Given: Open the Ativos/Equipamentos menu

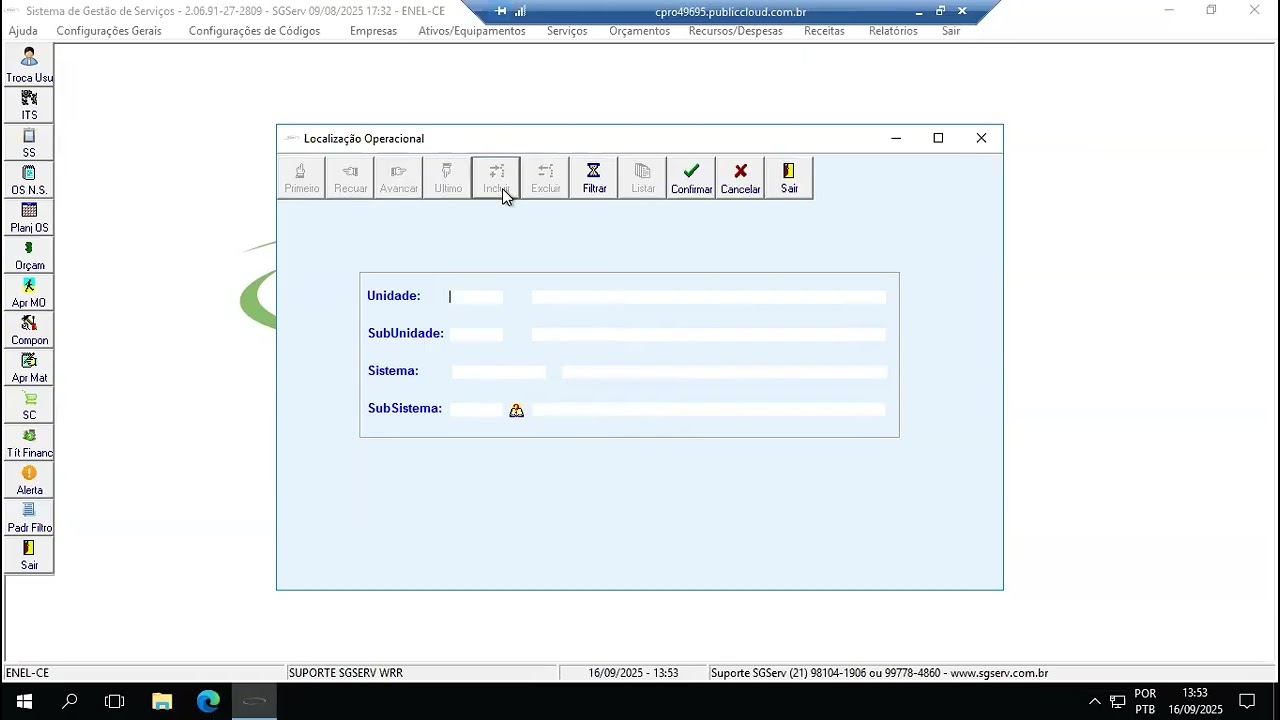Looking at the screenshot, I should [472, 31].
